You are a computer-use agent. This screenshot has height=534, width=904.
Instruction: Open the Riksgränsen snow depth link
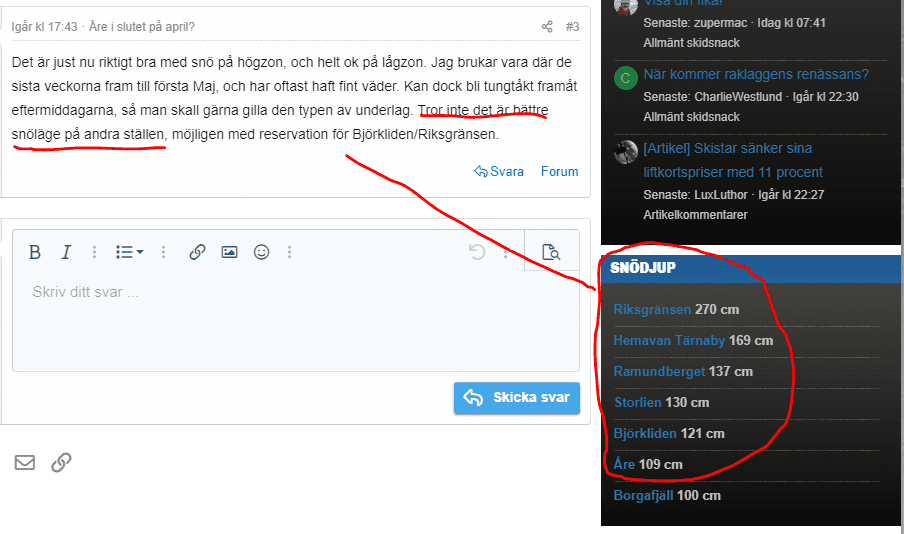(x=652, y=309)
